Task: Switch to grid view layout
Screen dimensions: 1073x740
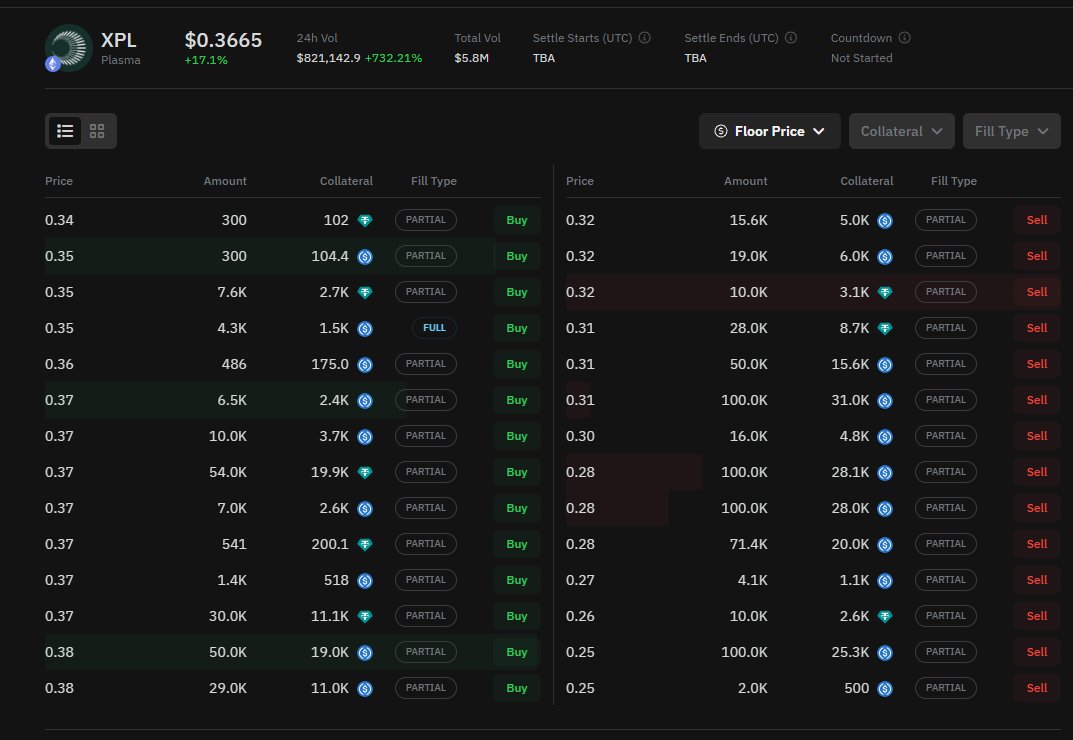Action: (x=97, y=131)
